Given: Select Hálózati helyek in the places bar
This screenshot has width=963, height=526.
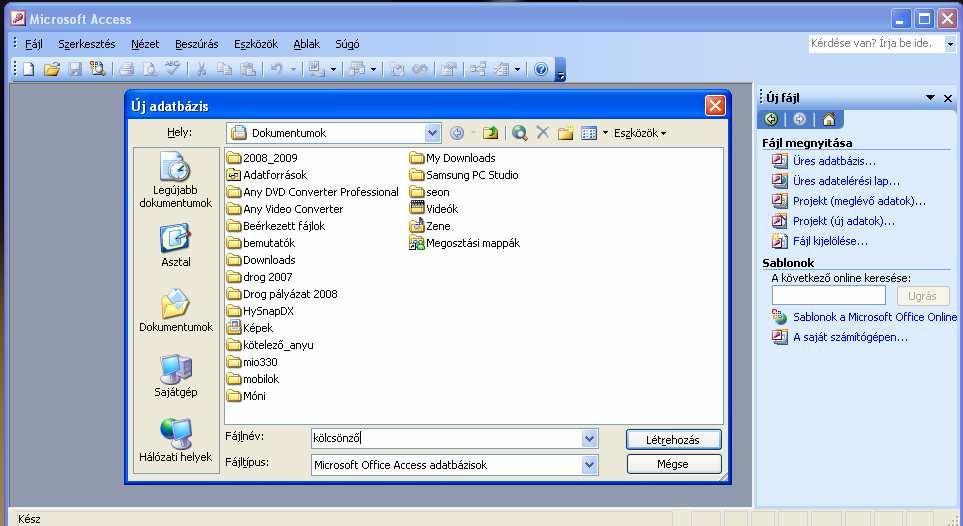Looking at the screenshot, I should tap(176, 440).
